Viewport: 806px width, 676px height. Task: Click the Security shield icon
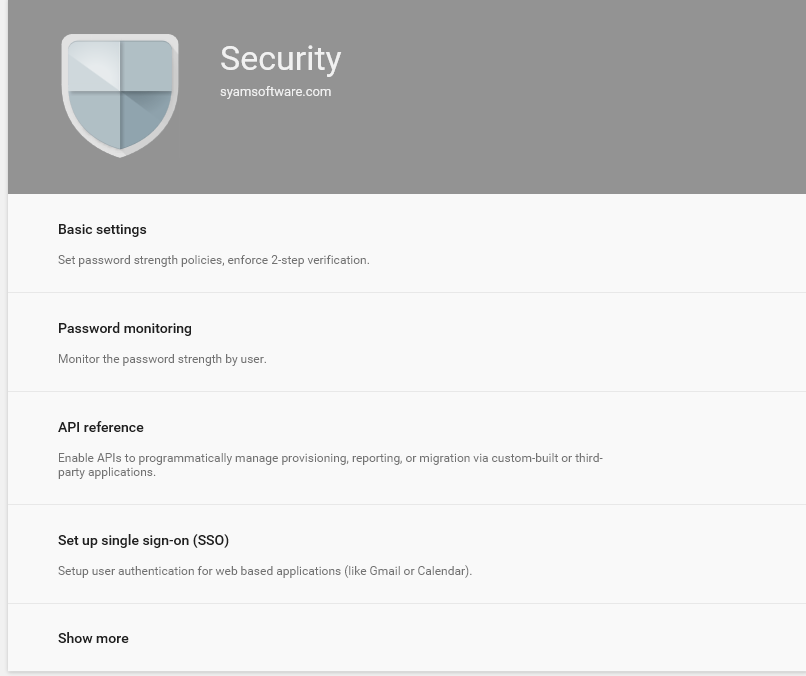(120, 95)
